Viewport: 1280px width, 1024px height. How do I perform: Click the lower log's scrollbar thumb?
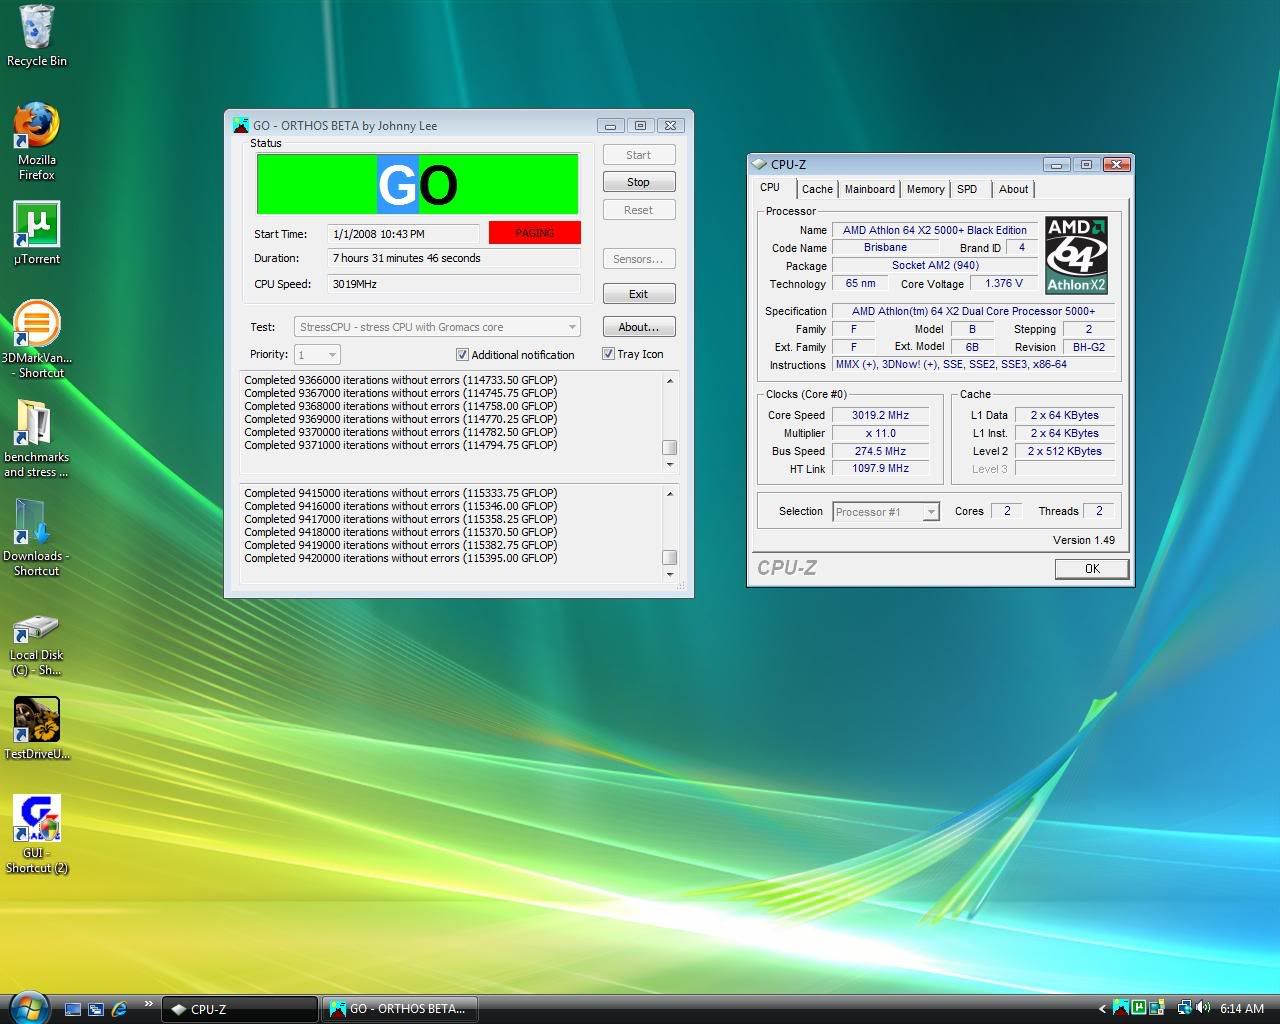[670, 558]
